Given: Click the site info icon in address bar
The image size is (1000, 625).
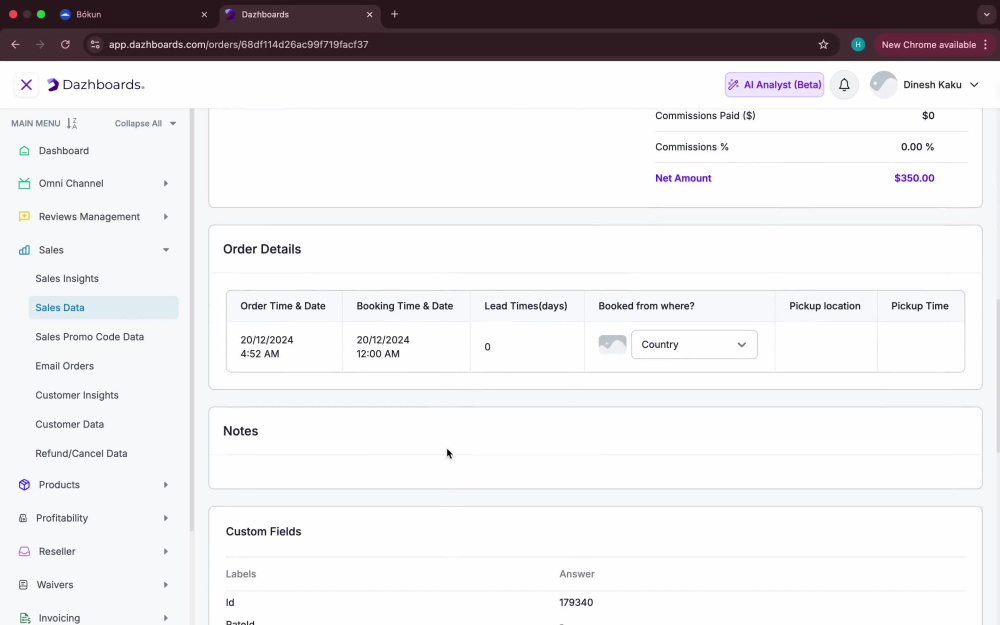Looking at the screenshot, I should [95, 45].
